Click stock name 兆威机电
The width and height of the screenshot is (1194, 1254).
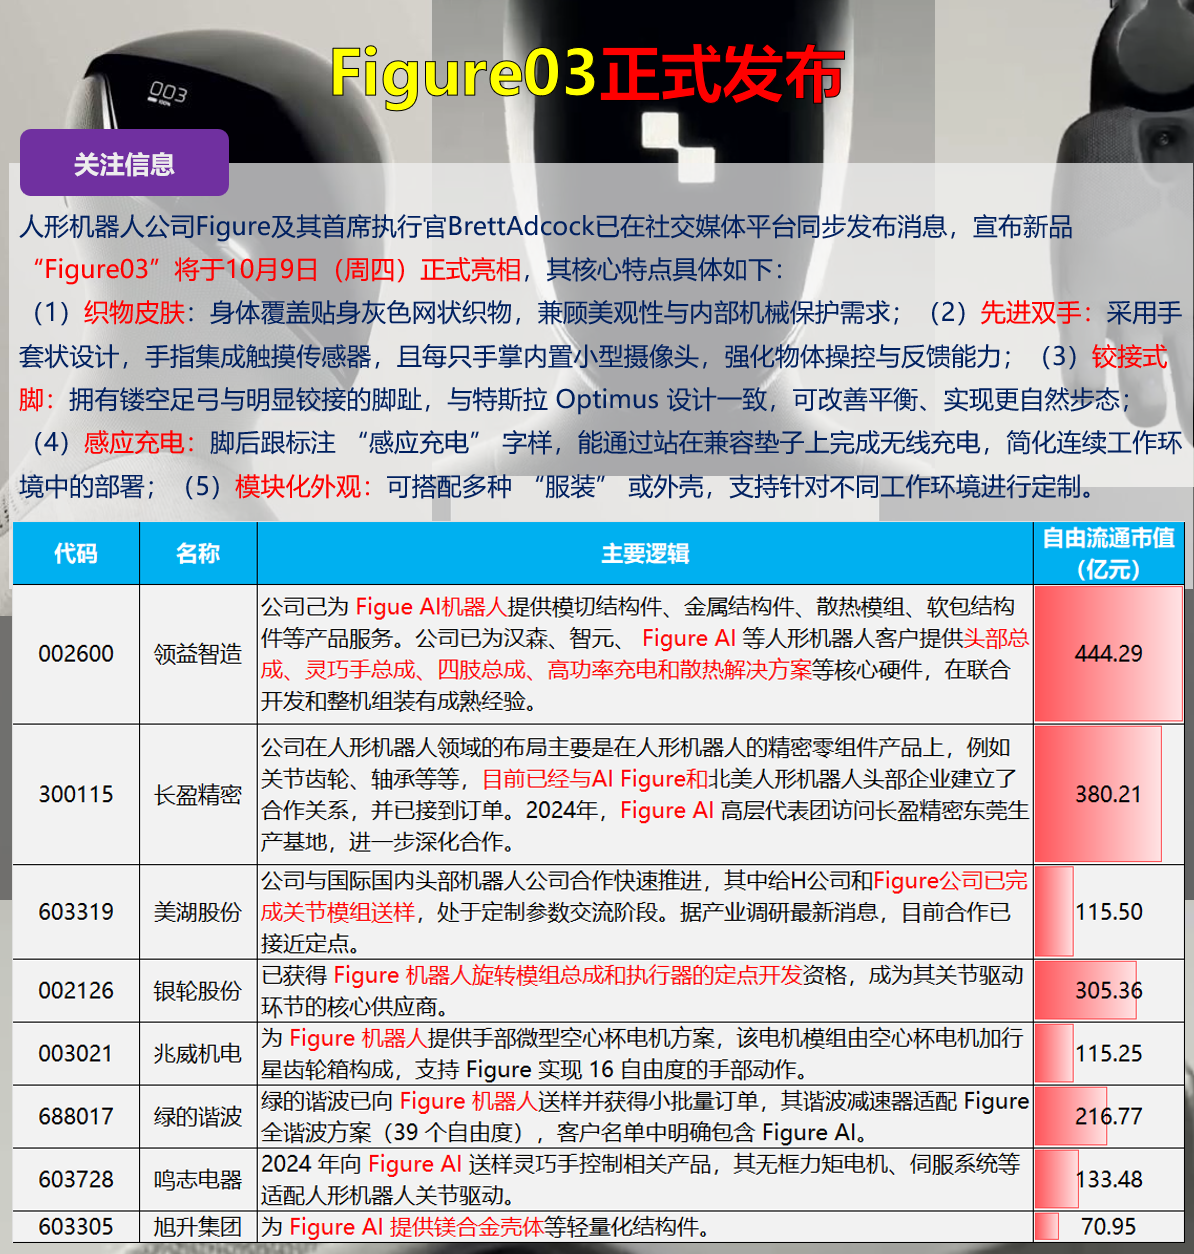pyautogui.click(x=198, y=1053)
